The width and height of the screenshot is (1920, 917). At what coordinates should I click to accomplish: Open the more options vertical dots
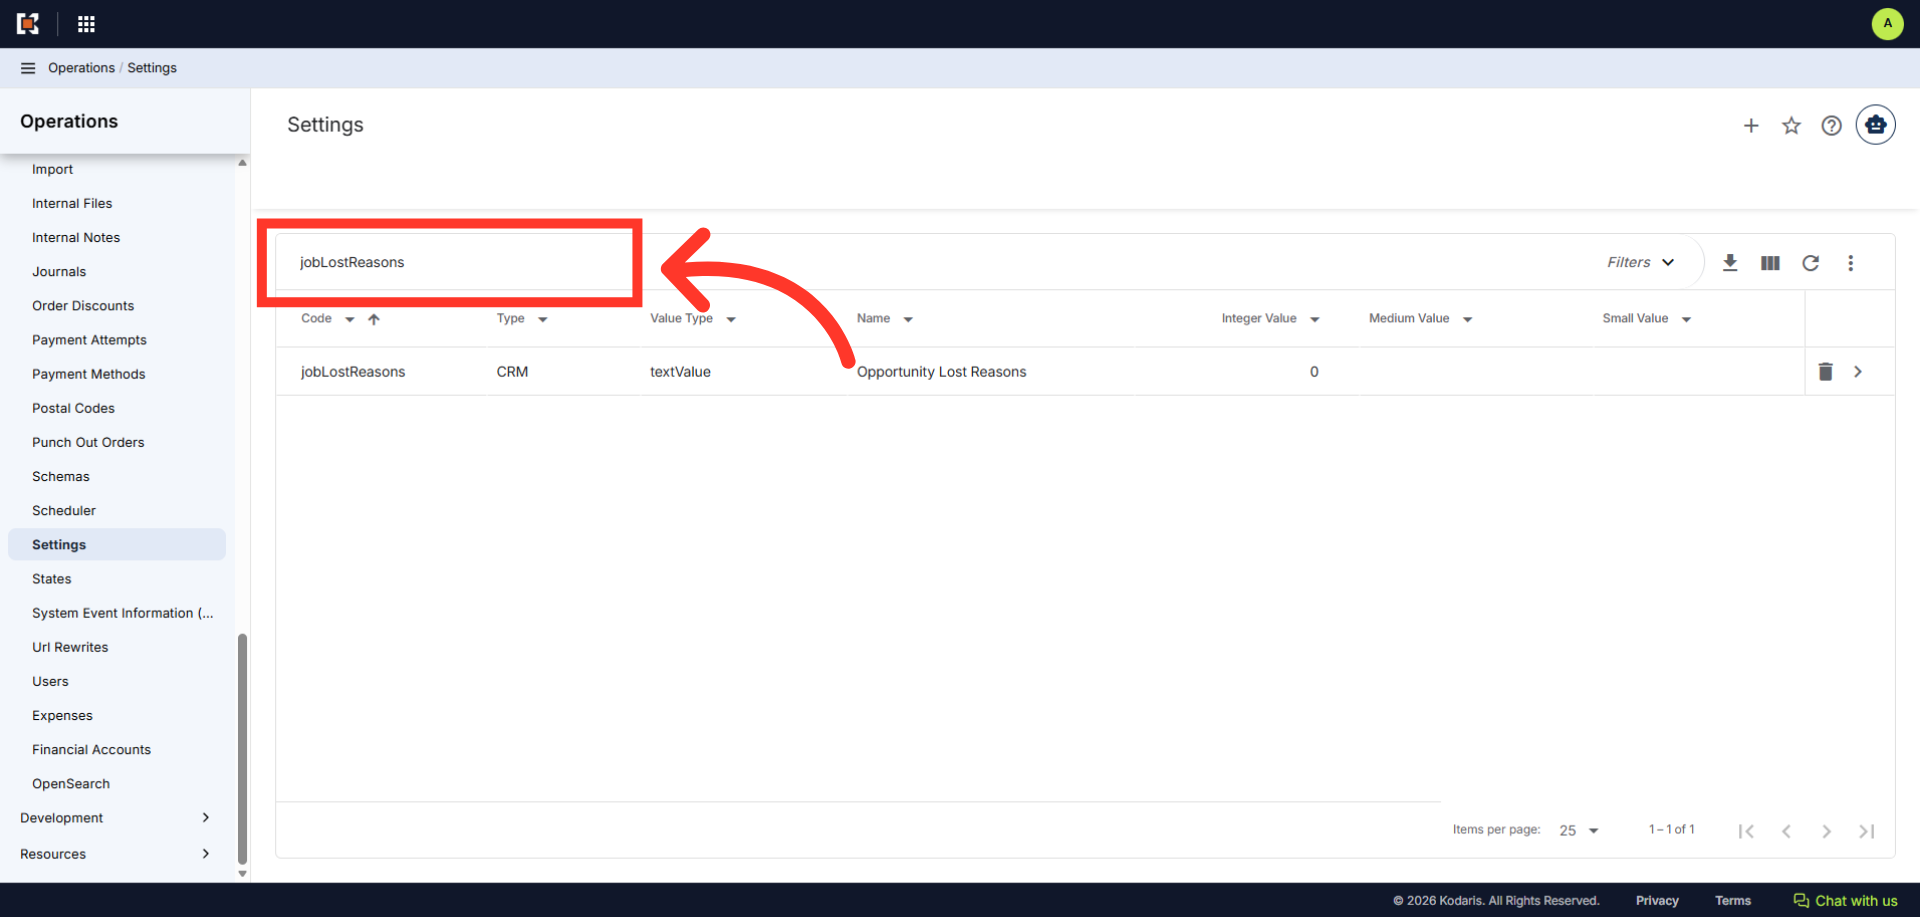[1850, 263]
